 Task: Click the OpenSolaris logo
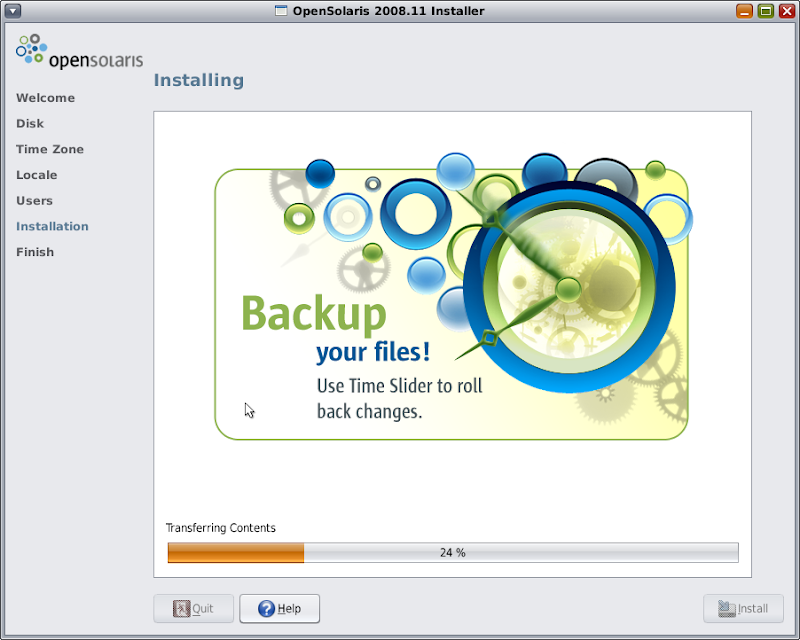click(79, 52)
